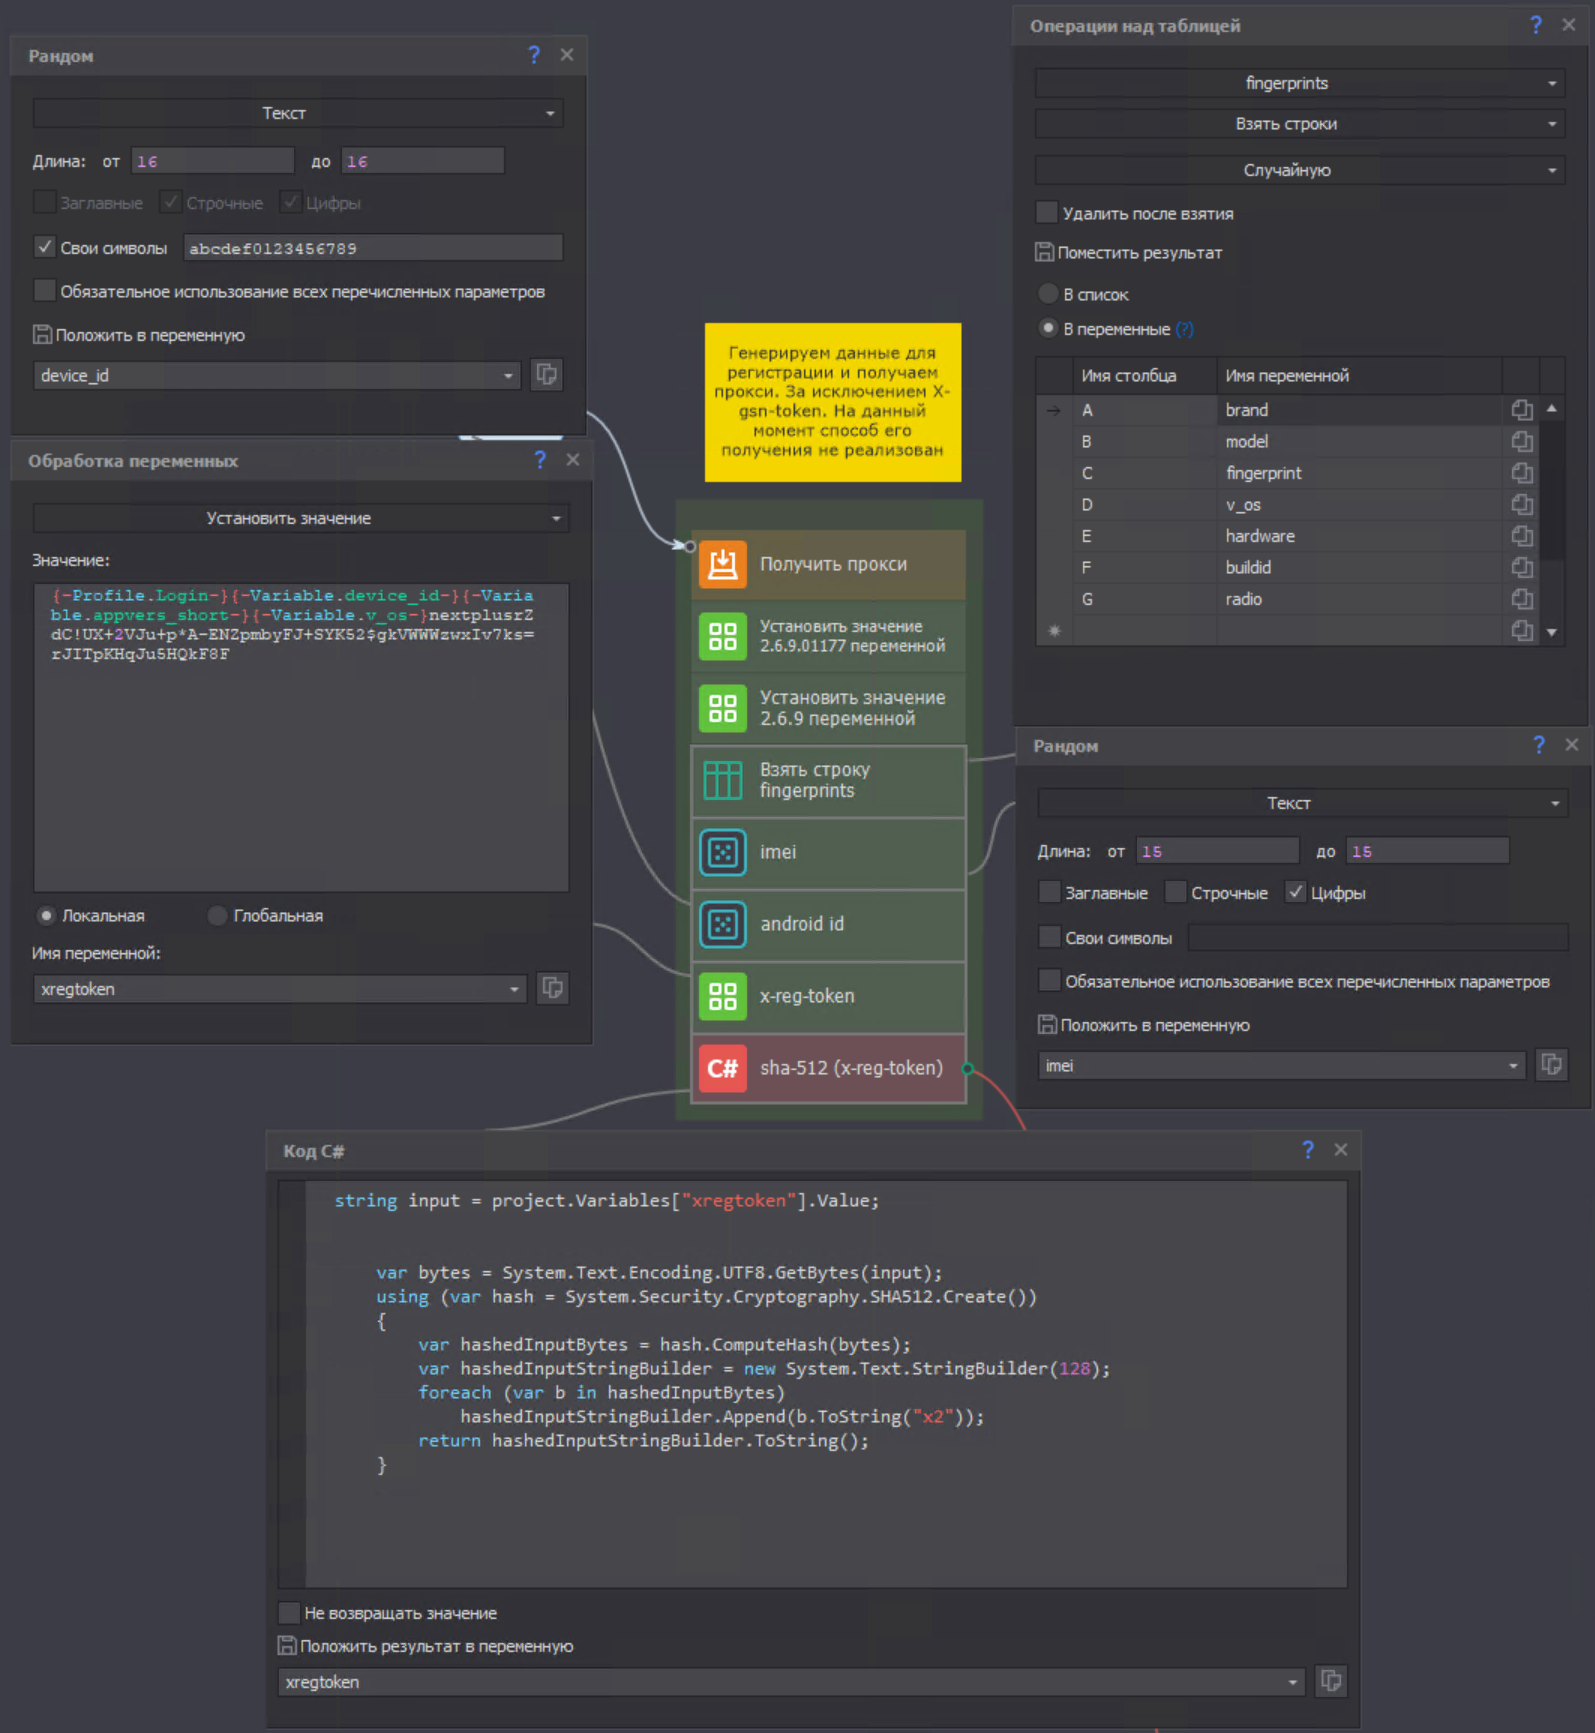Click the yellow comment note
This screenshot has height=1733, width=1595.
point(832,402)
